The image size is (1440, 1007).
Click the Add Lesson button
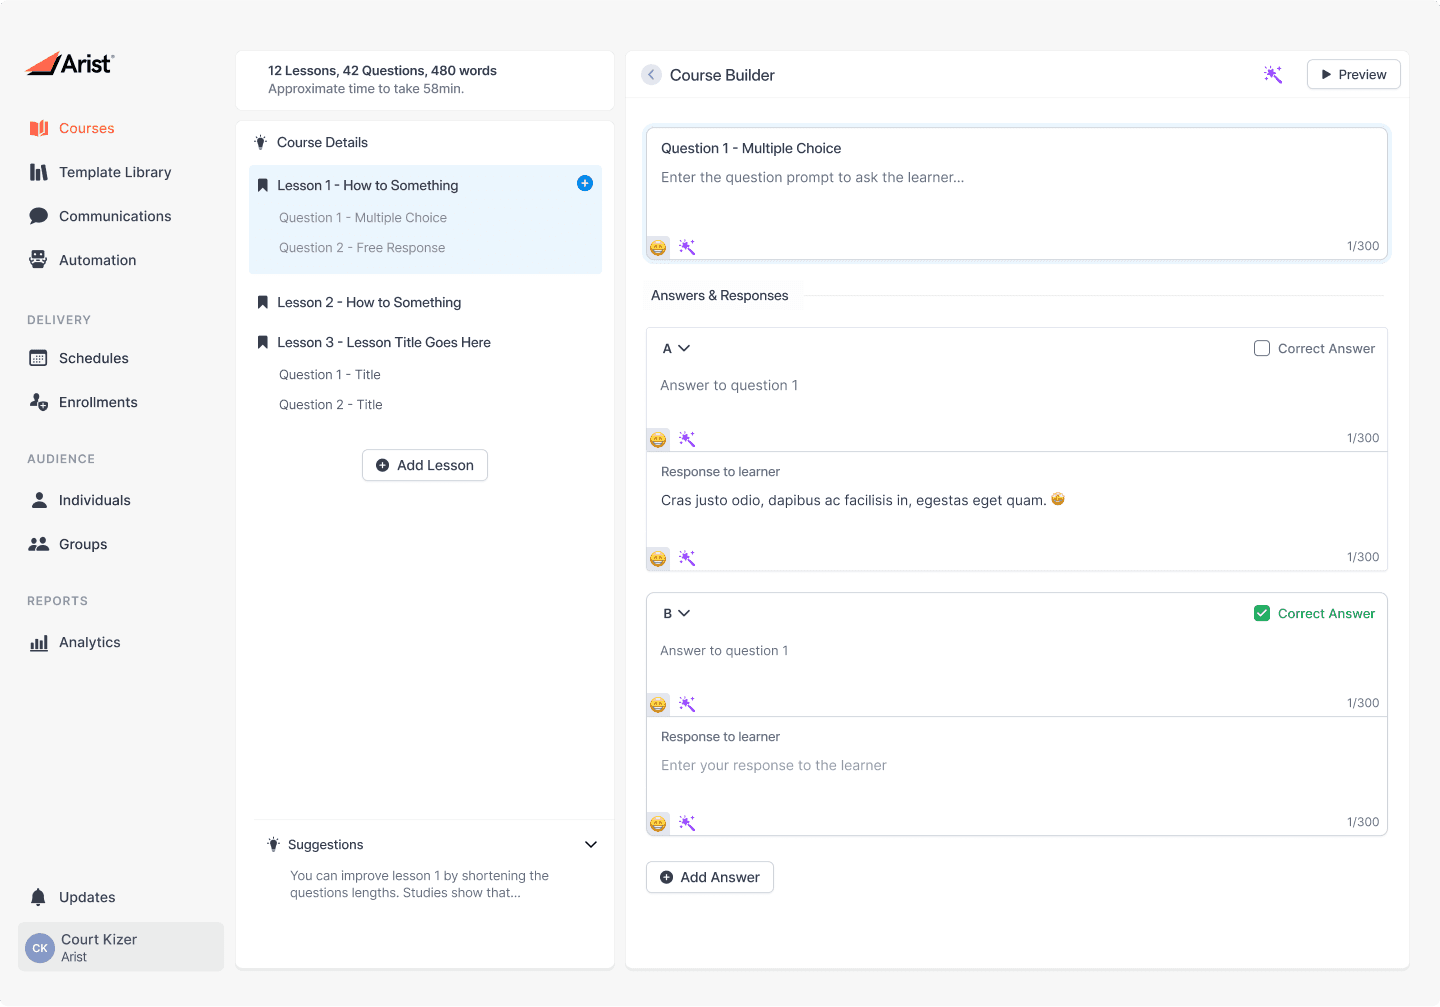(425, 465)
